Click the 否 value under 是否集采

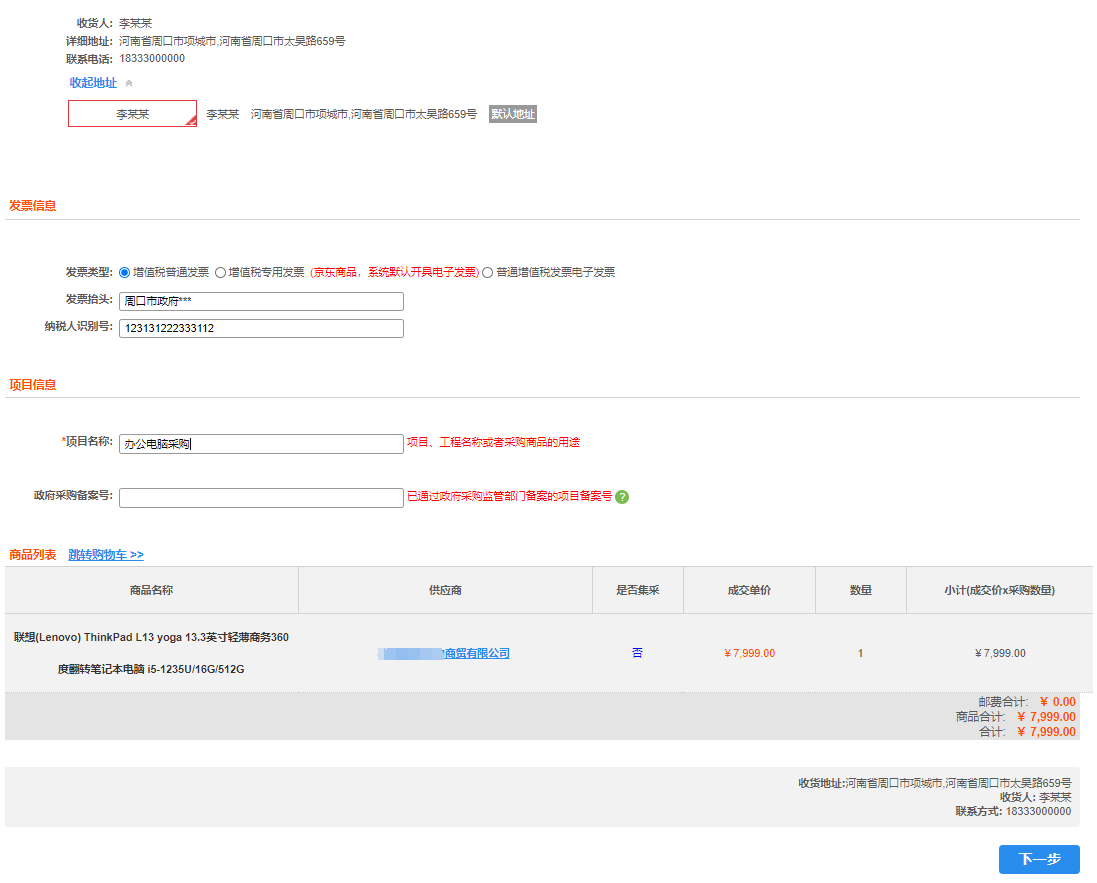637,653
